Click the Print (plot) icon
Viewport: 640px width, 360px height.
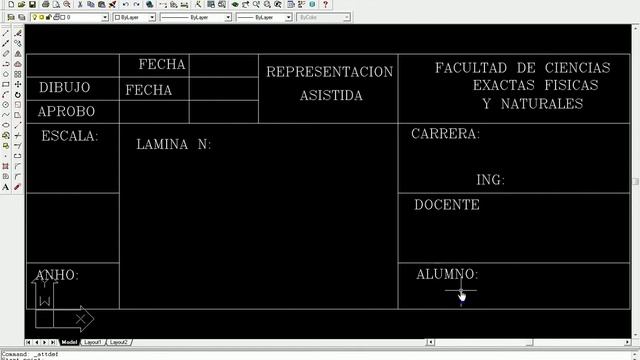(x=46, y=4)
